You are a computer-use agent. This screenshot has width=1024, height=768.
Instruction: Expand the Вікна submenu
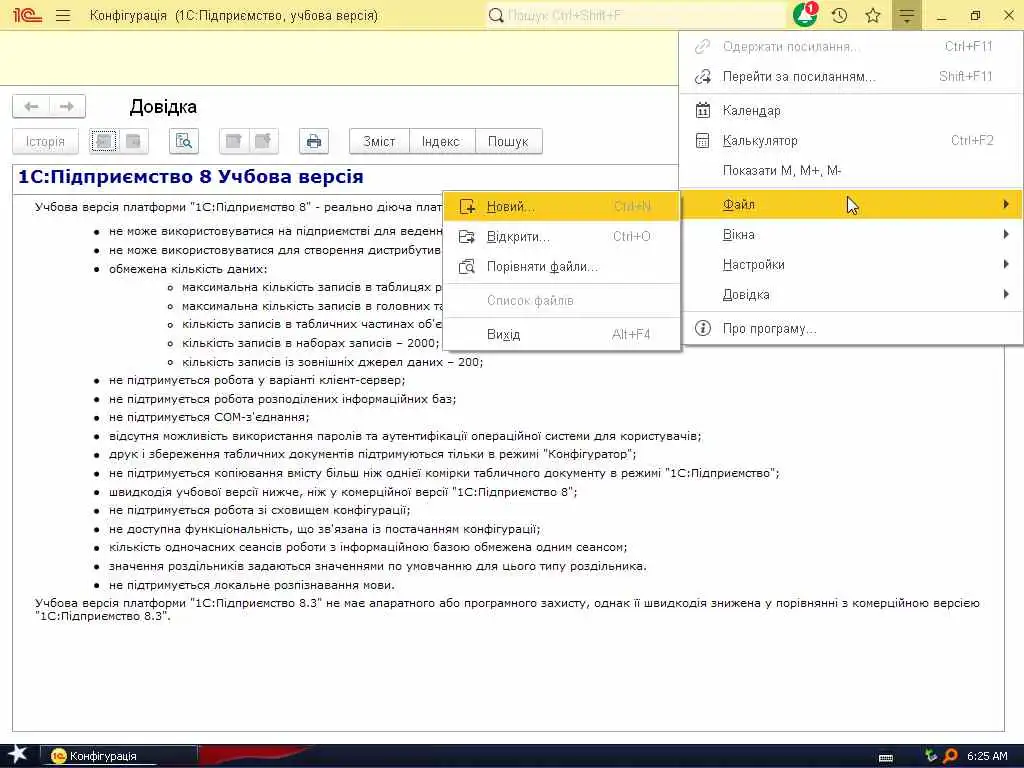tap(851, 234)
